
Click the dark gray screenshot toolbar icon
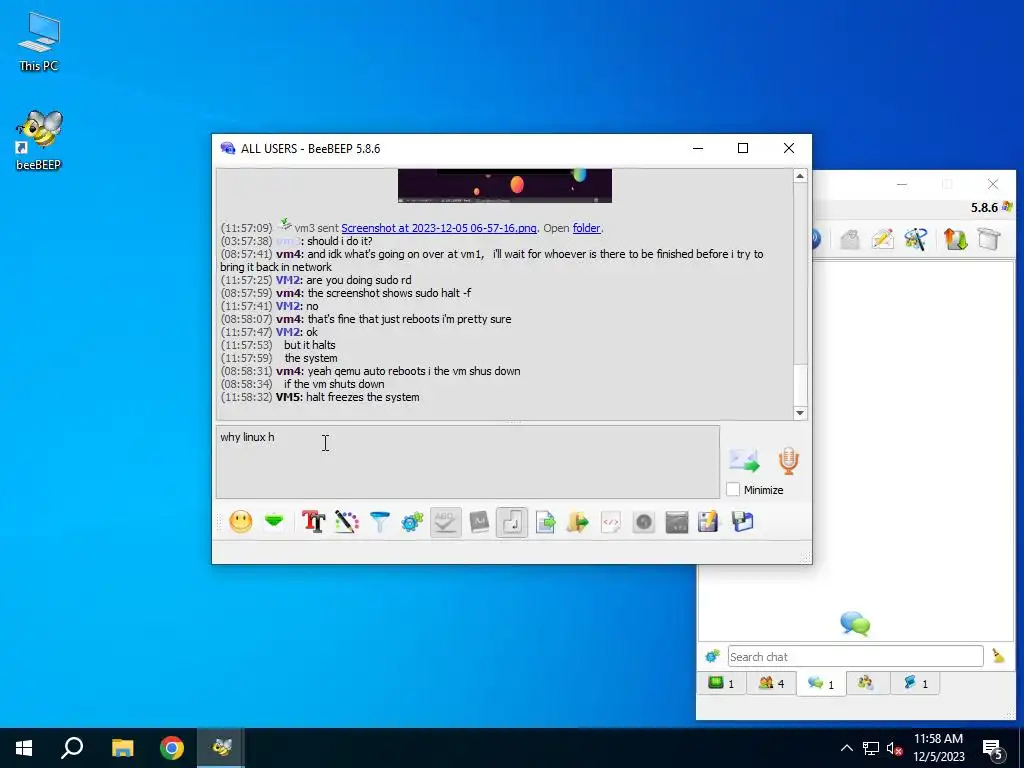[677, 522]
